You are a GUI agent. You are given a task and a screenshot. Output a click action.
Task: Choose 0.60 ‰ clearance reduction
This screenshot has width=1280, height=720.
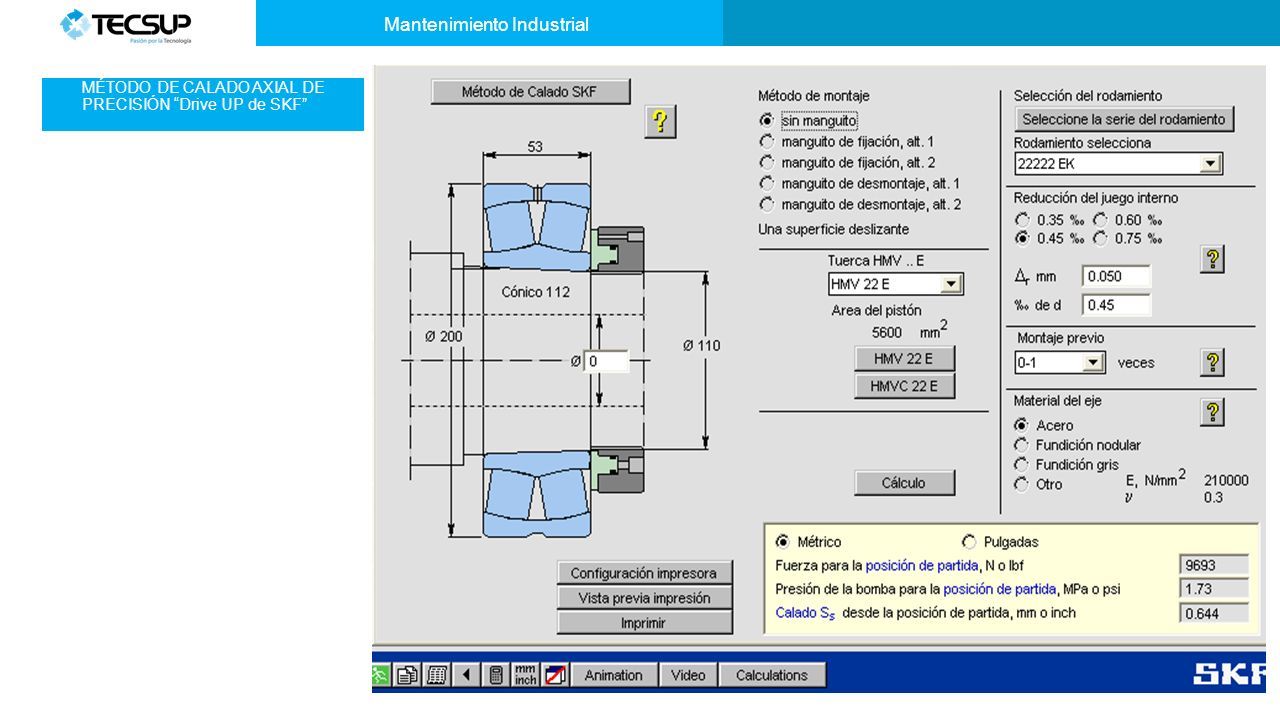click(x=1101, y=219)
